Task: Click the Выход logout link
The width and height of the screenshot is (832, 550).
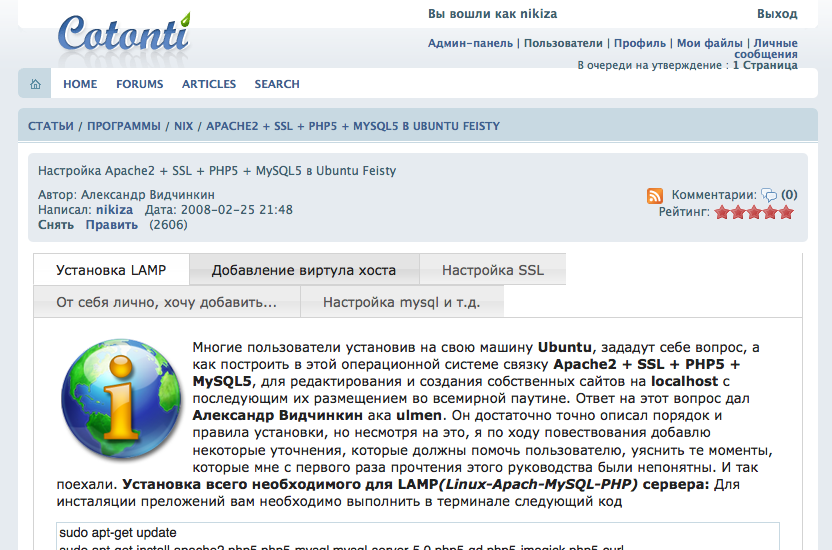Action: pyautogui.click(x=777, y=14)
